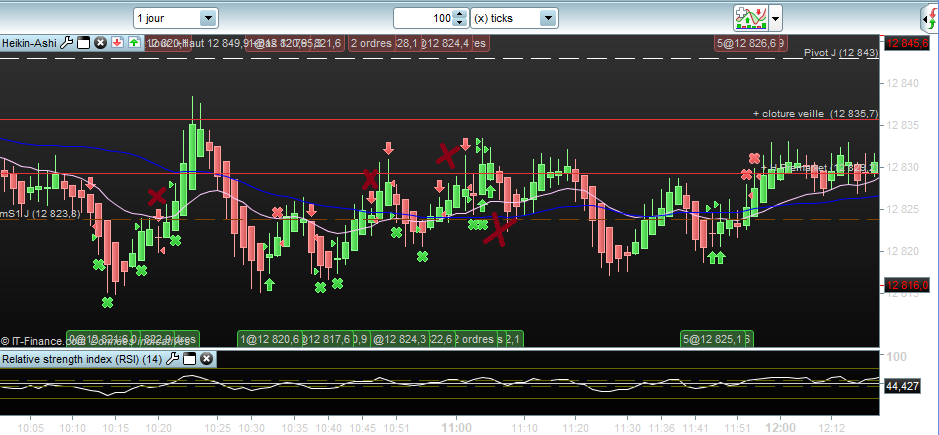Click the 'Heikin-Ashi' panel title
The width and height of the screenshot is (939, 435).
[29, 43]
